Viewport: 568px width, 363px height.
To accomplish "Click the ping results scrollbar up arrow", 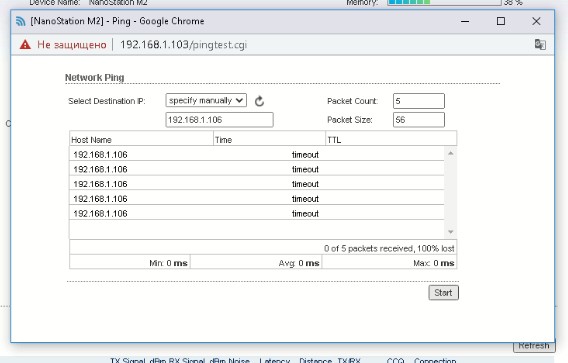I will (451, 153).
